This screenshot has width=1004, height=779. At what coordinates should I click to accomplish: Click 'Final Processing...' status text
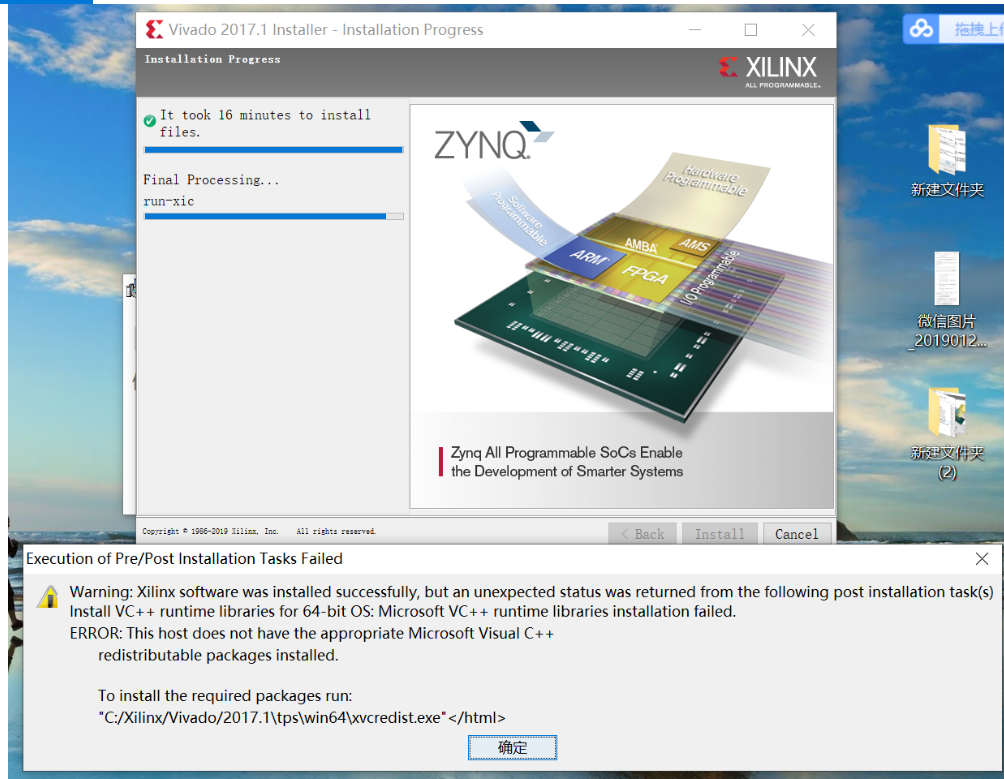pos(211,180)
